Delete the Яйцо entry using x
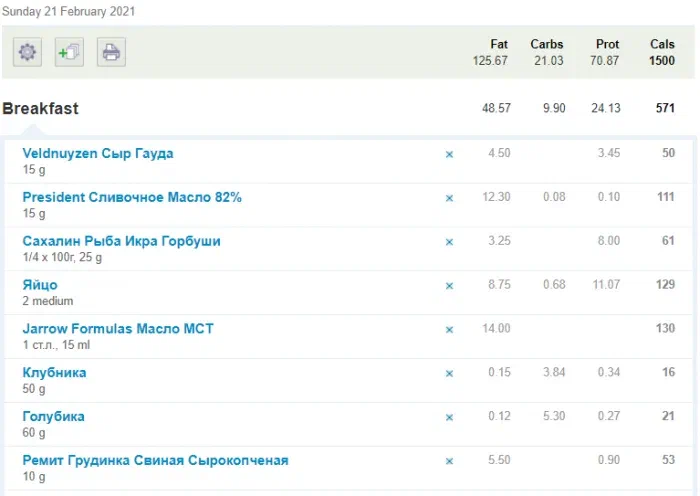 (x=449, y=286)
